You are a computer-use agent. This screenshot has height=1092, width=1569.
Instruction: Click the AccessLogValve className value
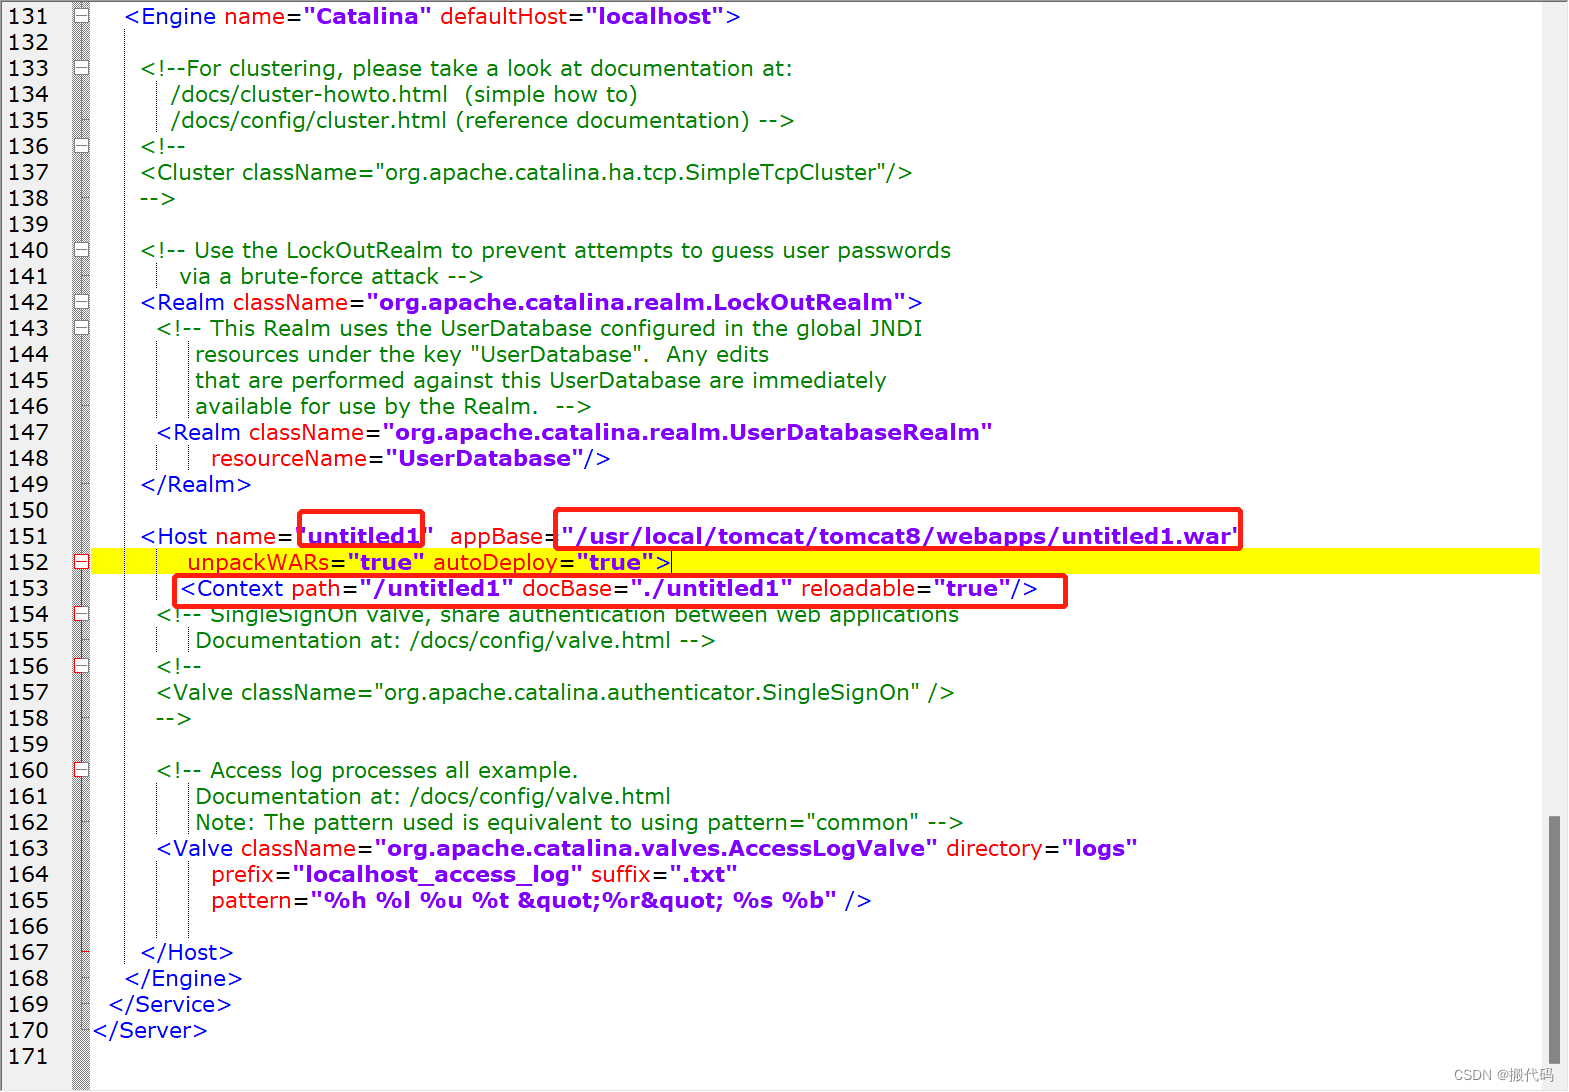pos(655,848)
